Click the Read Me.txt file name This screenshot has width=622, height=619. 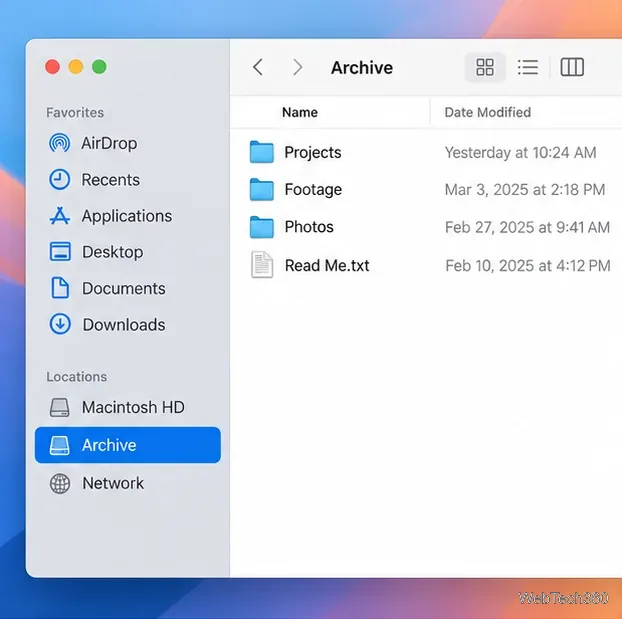(327, 265)
